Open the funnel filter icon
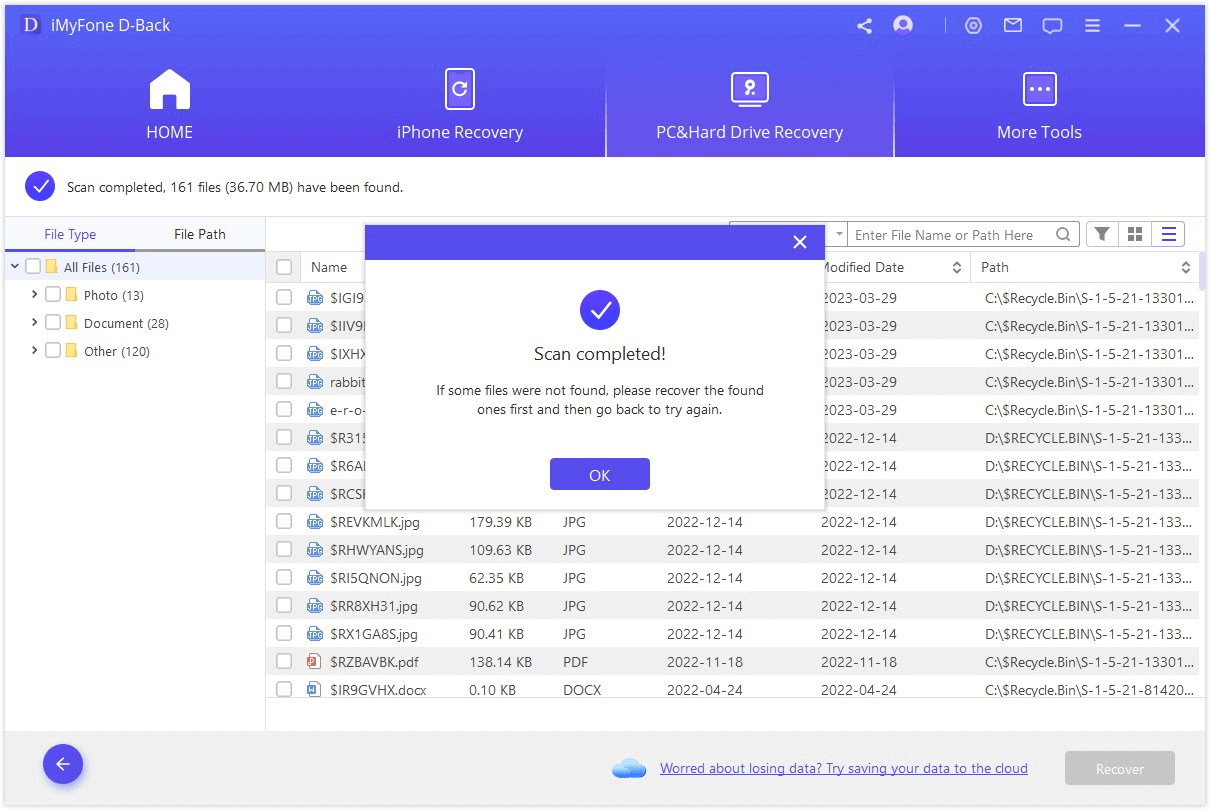This screenshot has height=809, width=1209. [x=1101, y=234]
